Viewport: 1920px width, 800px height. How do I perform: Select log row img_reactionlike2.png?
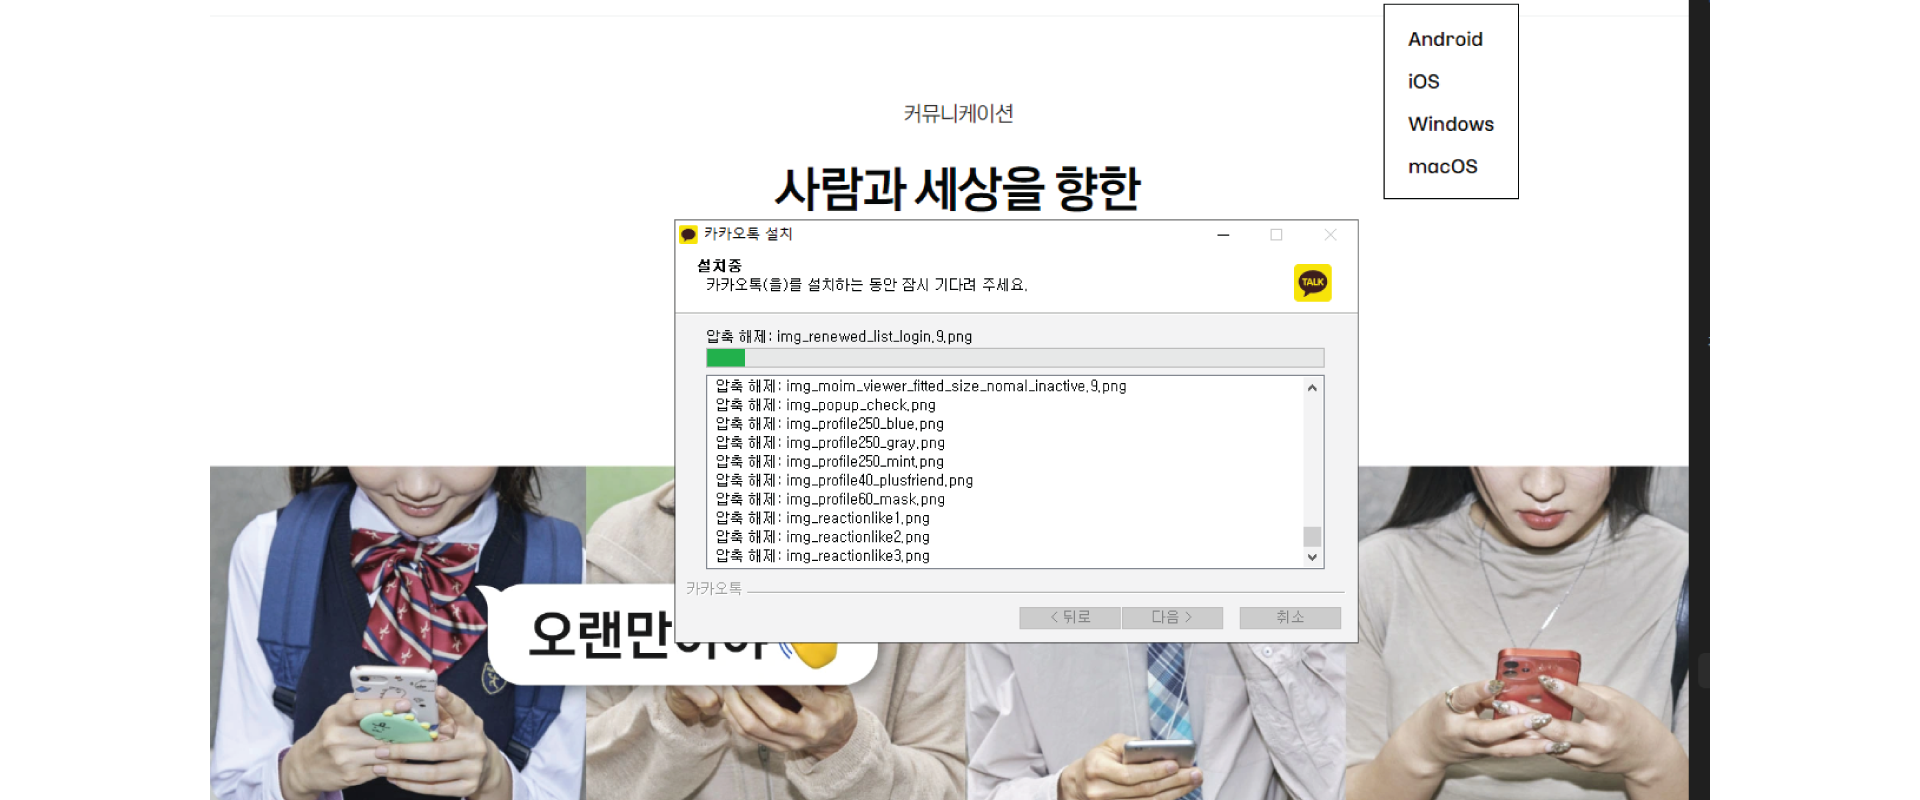[x=822, y=537]
